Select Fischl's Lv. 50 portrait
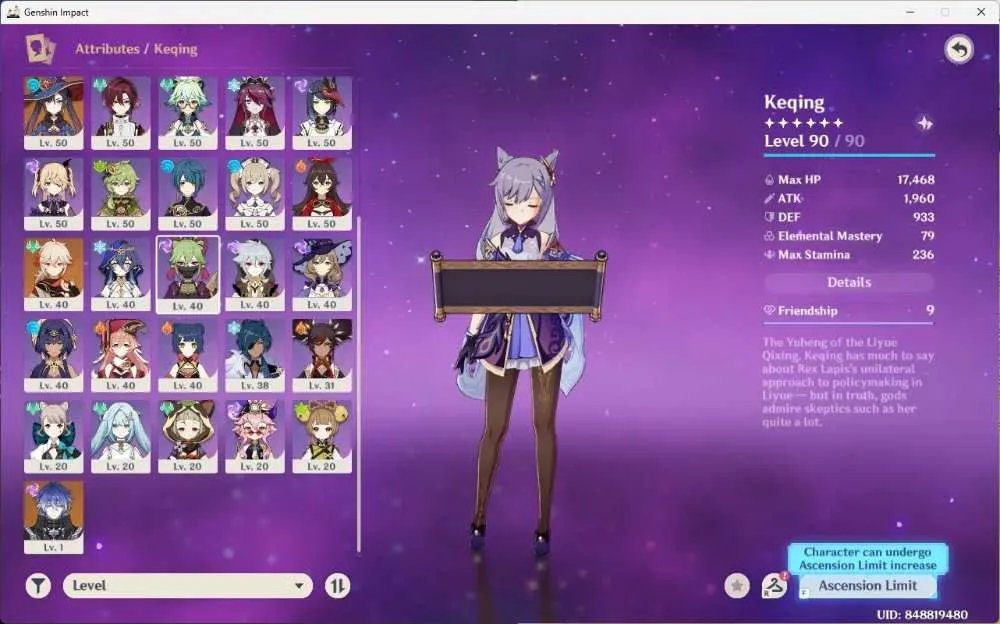 54,194
